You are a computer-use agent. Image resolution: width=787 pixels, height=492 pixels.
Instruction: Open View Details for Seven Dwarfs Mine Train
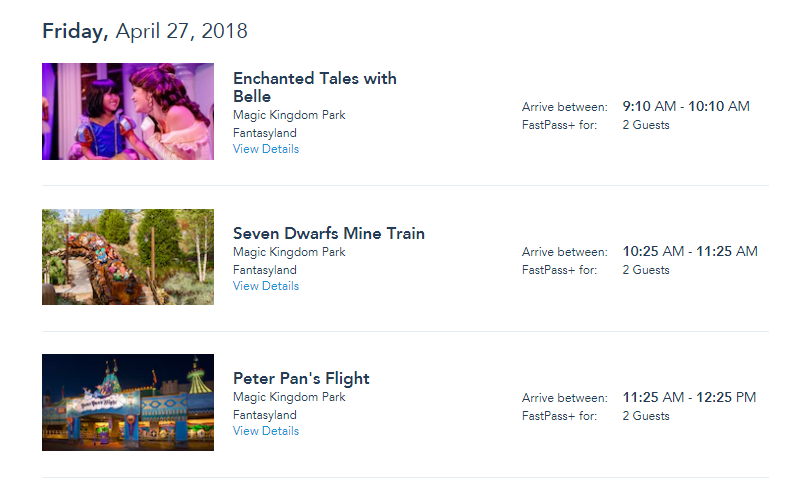pos(266,286)
